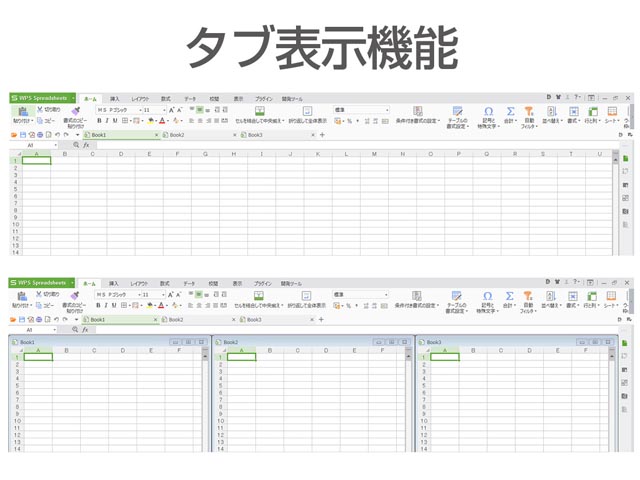Open the Insert ribbon tab in upper window
The height and width of the screenshot is (480, 640).
click(115, 99)
